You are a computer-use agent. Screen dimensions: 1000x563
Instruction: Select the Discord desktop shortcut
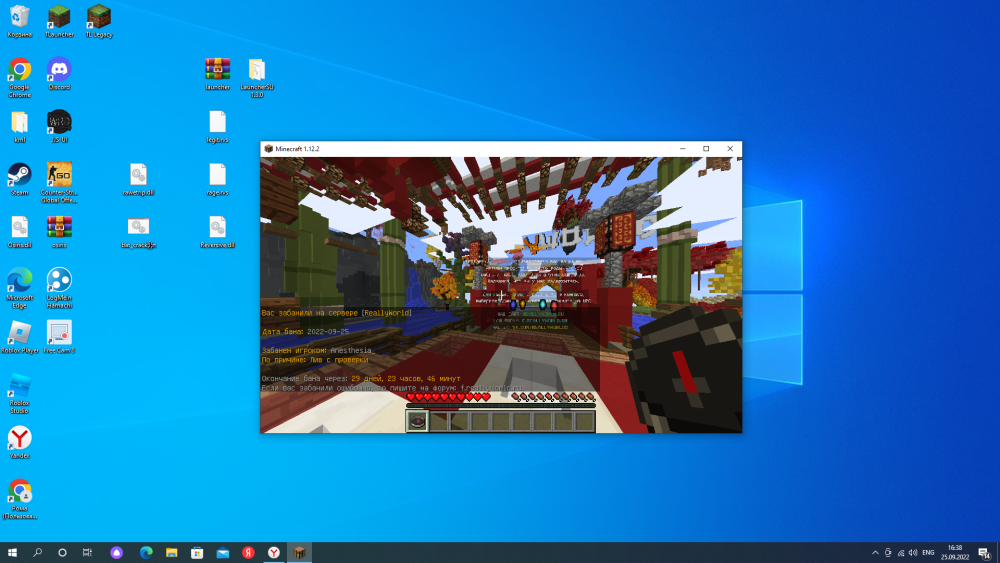pyautogui.click(x=59, y=74)
